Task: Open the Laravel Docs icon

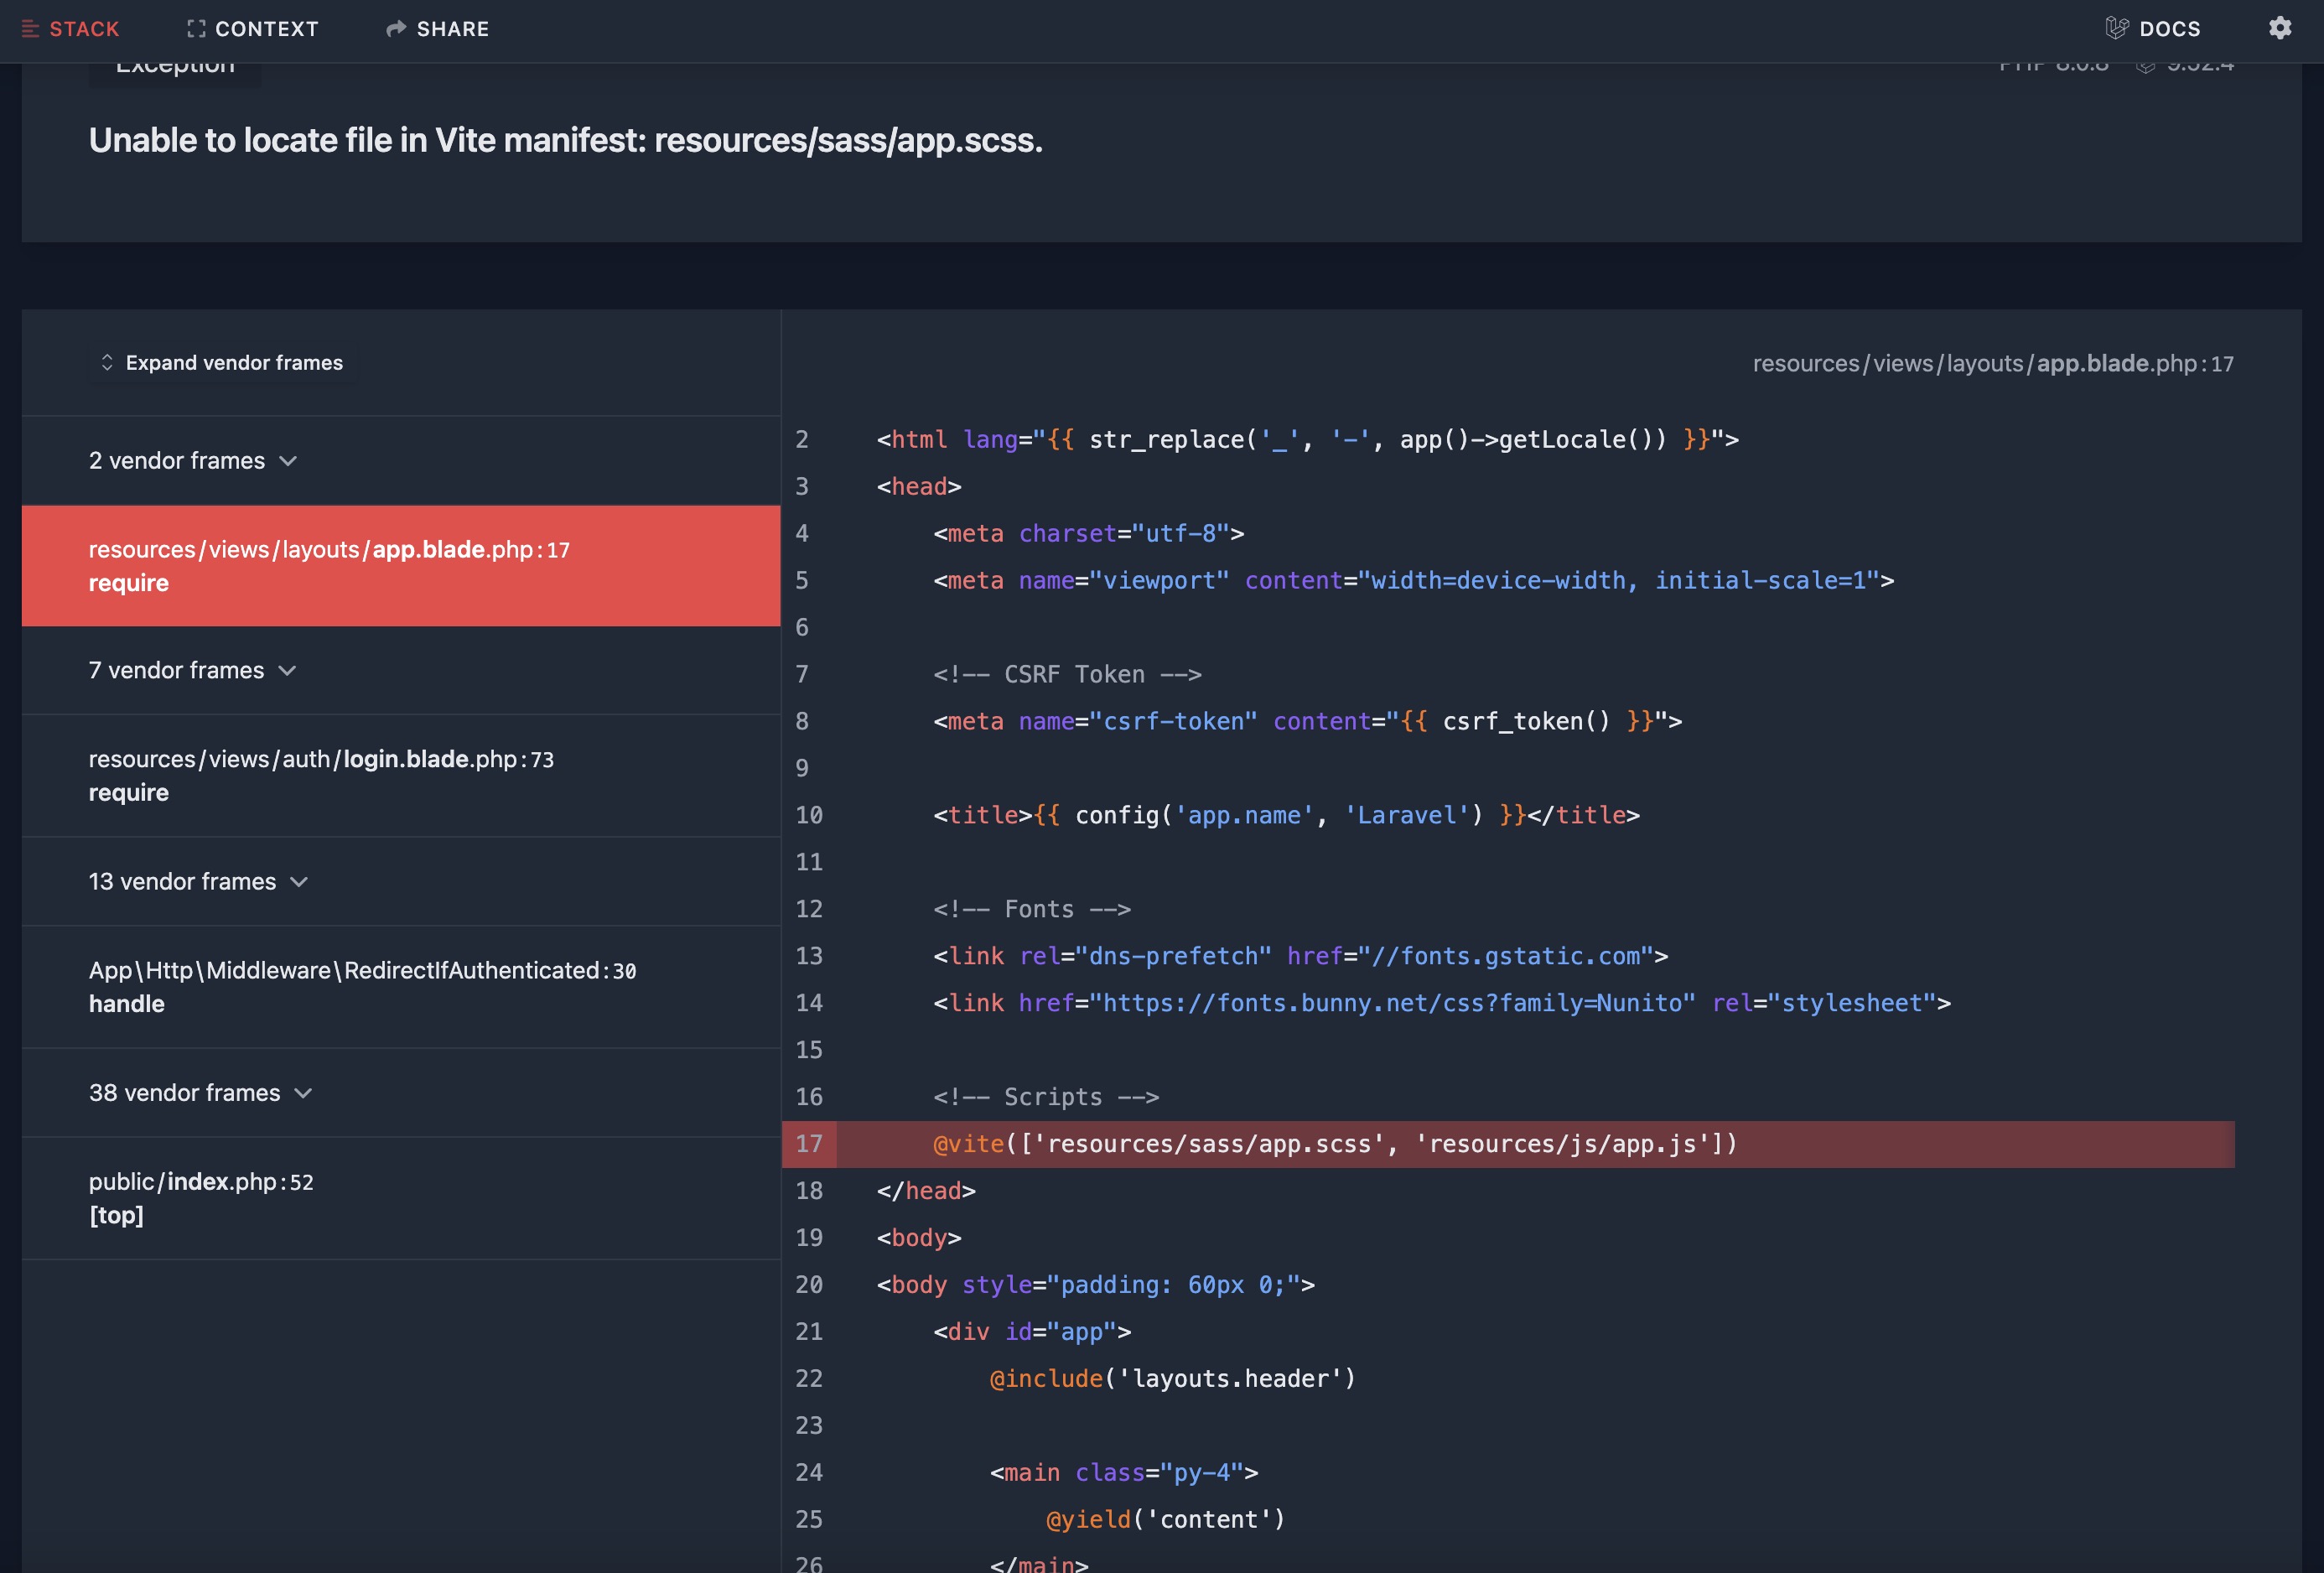Action: click(x=2116, y=29)
